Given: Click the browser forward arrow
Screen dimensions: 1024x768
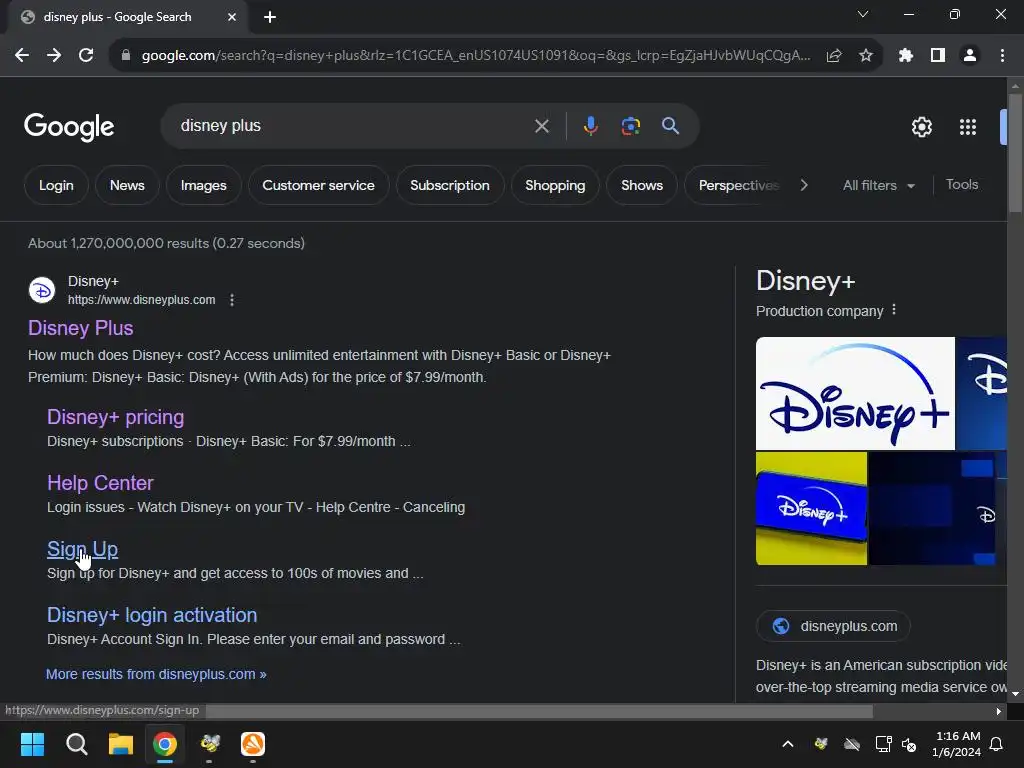Looking at the screenshot, I should 54,56.
